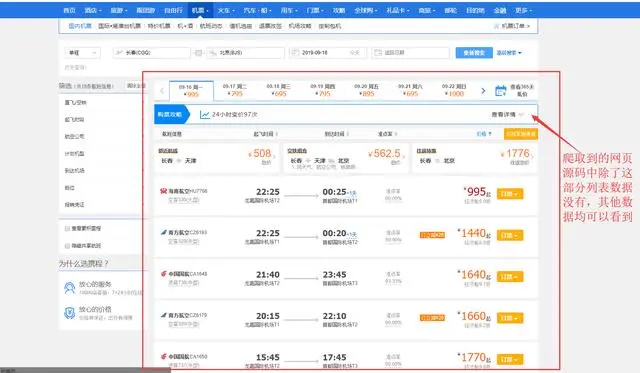The image size is (640, 373).
Task: Expand booking for the ¥1770 flight
Action: coord(510,360)
